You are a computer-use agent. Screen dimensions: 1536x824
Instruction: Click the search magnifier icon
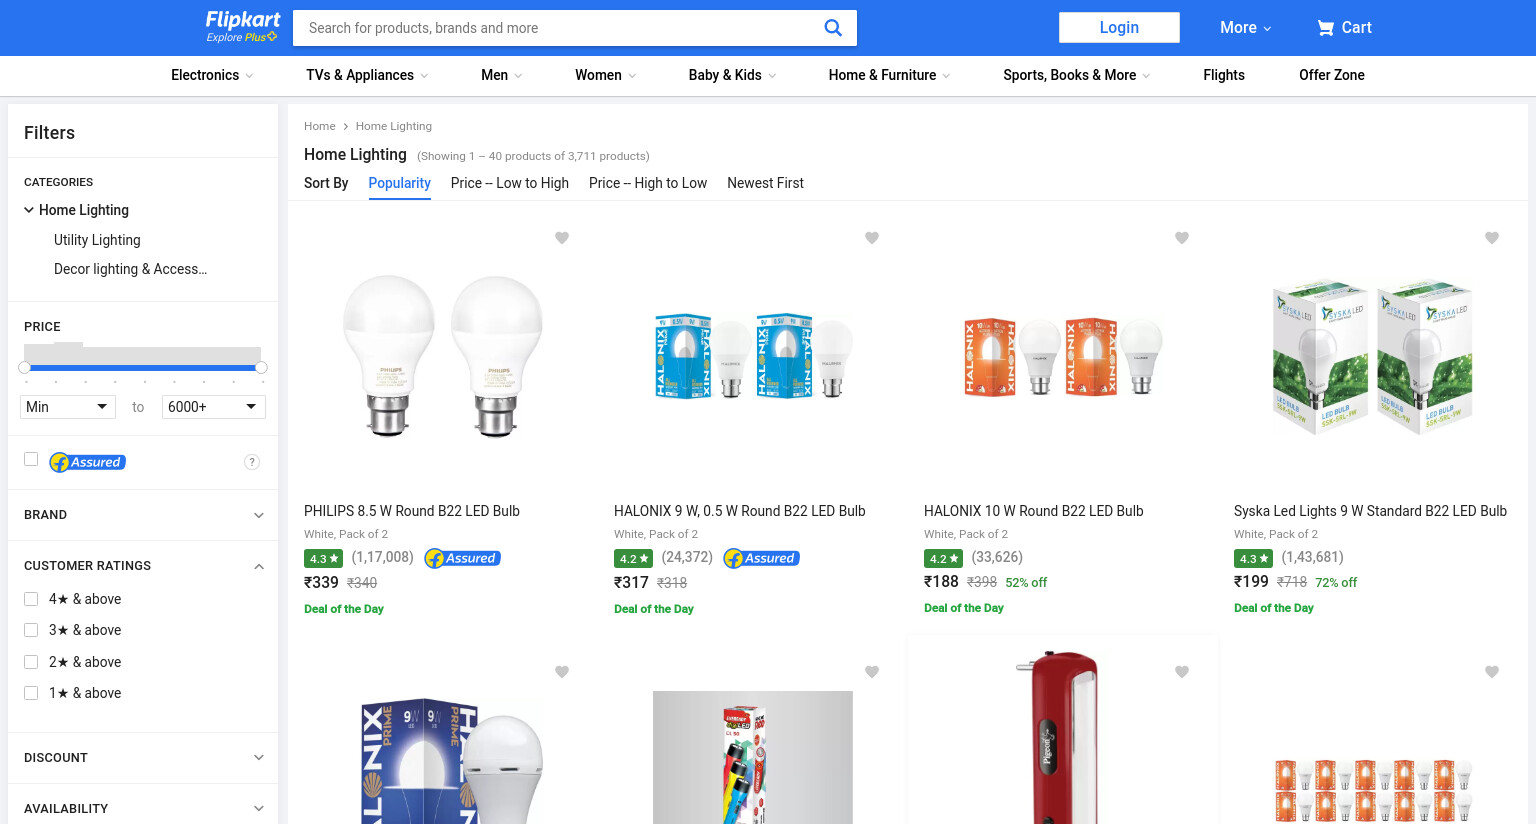click(x=832, y=28)
